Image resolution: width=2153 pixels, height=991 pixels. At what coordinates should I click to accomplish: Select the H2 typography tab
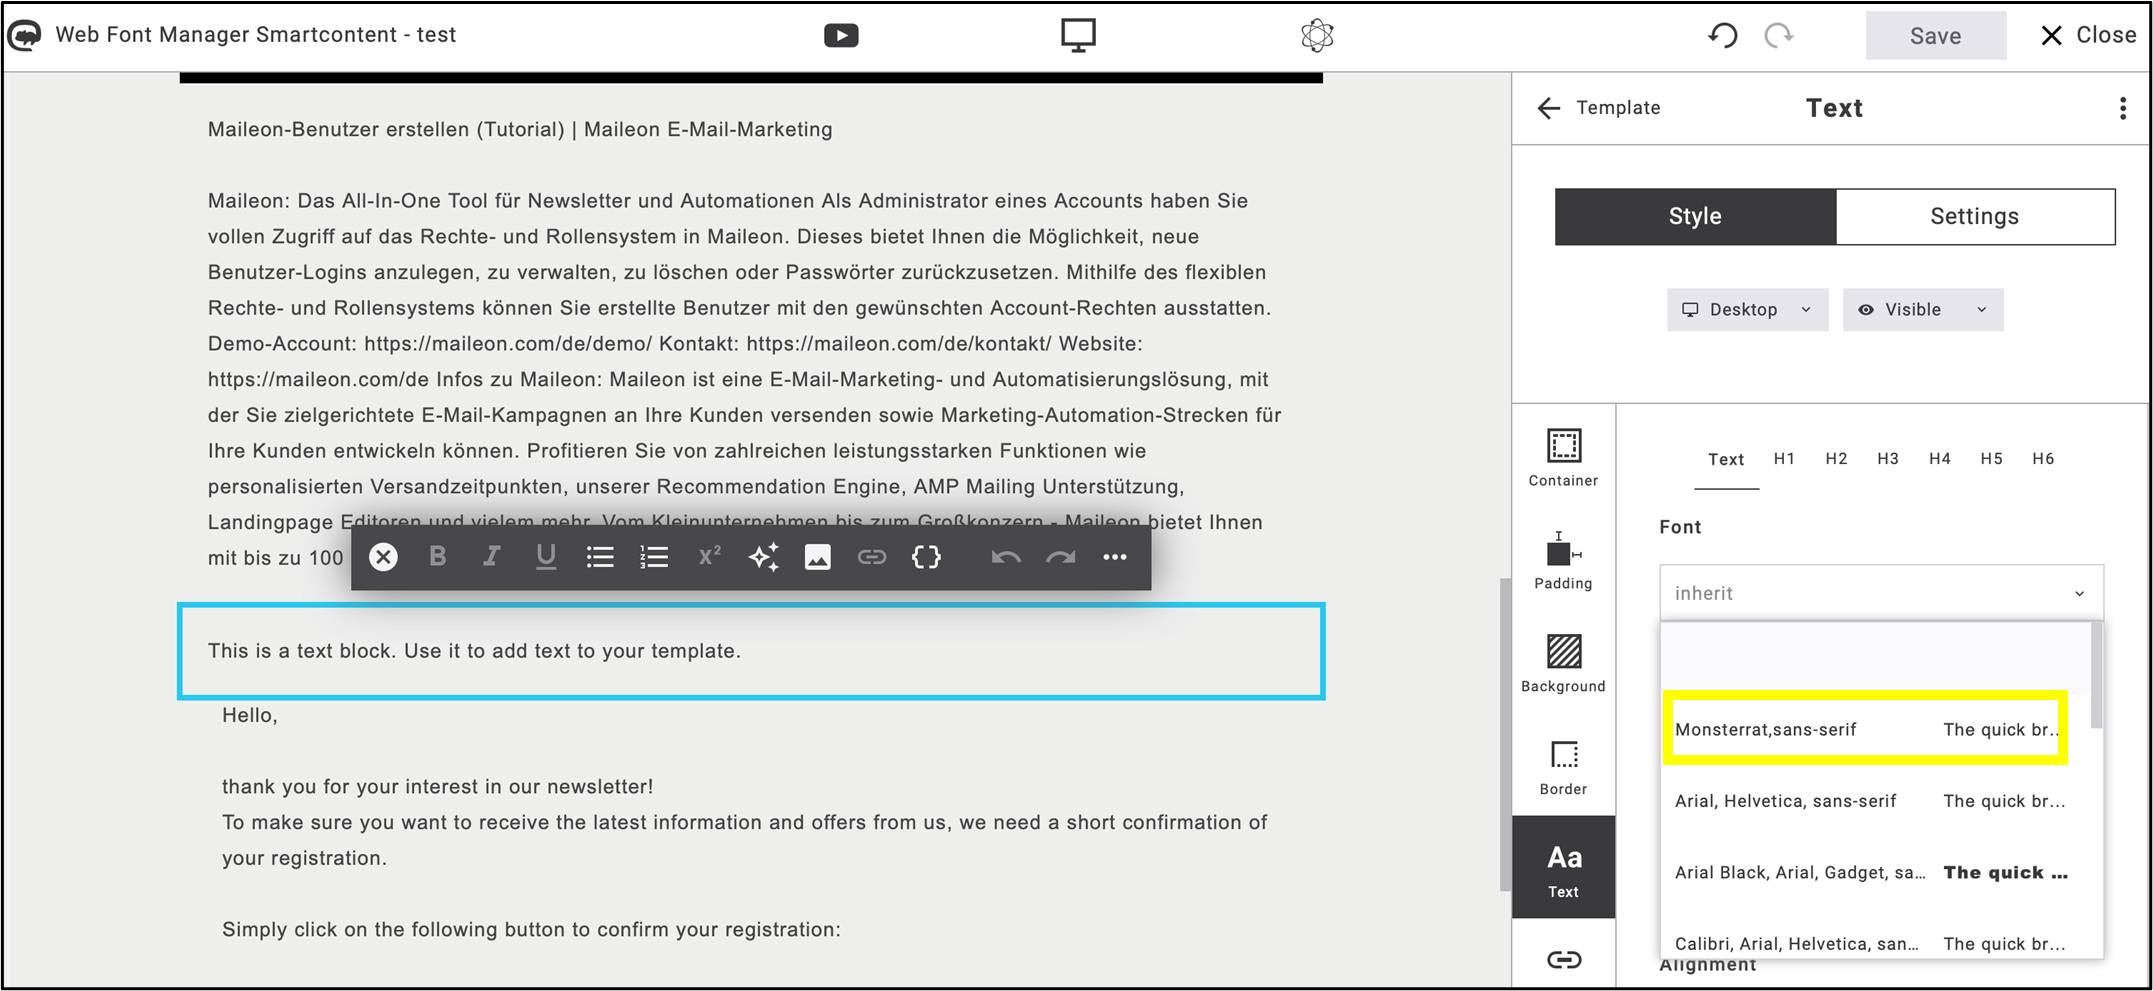coord(1836,459)
